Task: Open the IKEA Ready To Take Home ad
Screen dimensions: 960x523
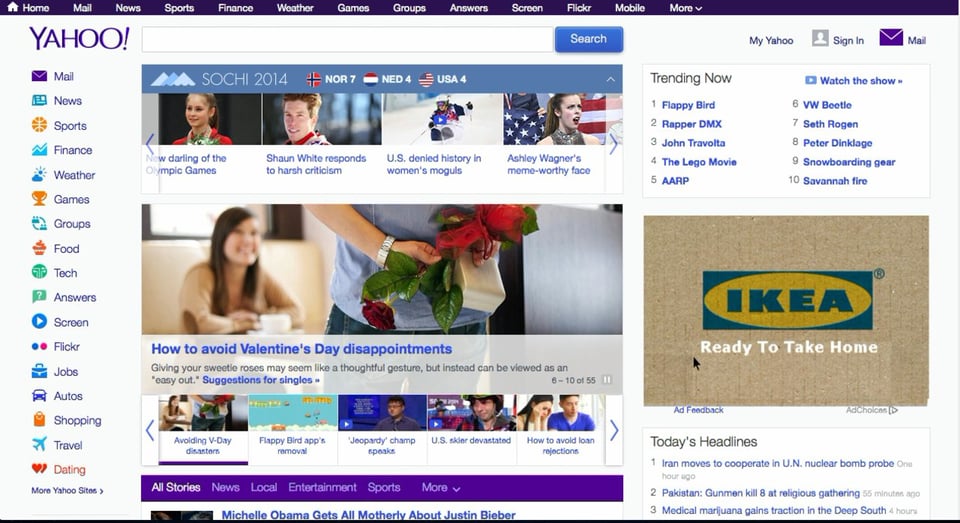Action: [786, 310]
